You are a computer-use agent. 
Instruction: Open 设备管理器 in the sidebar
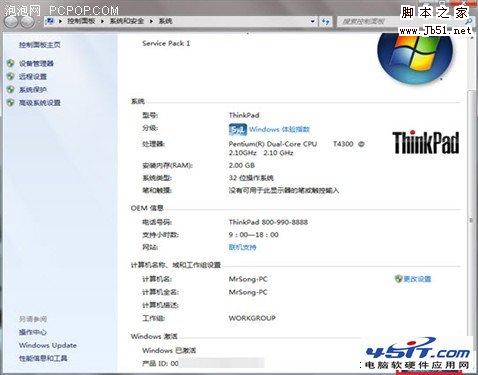coord(36,63)
